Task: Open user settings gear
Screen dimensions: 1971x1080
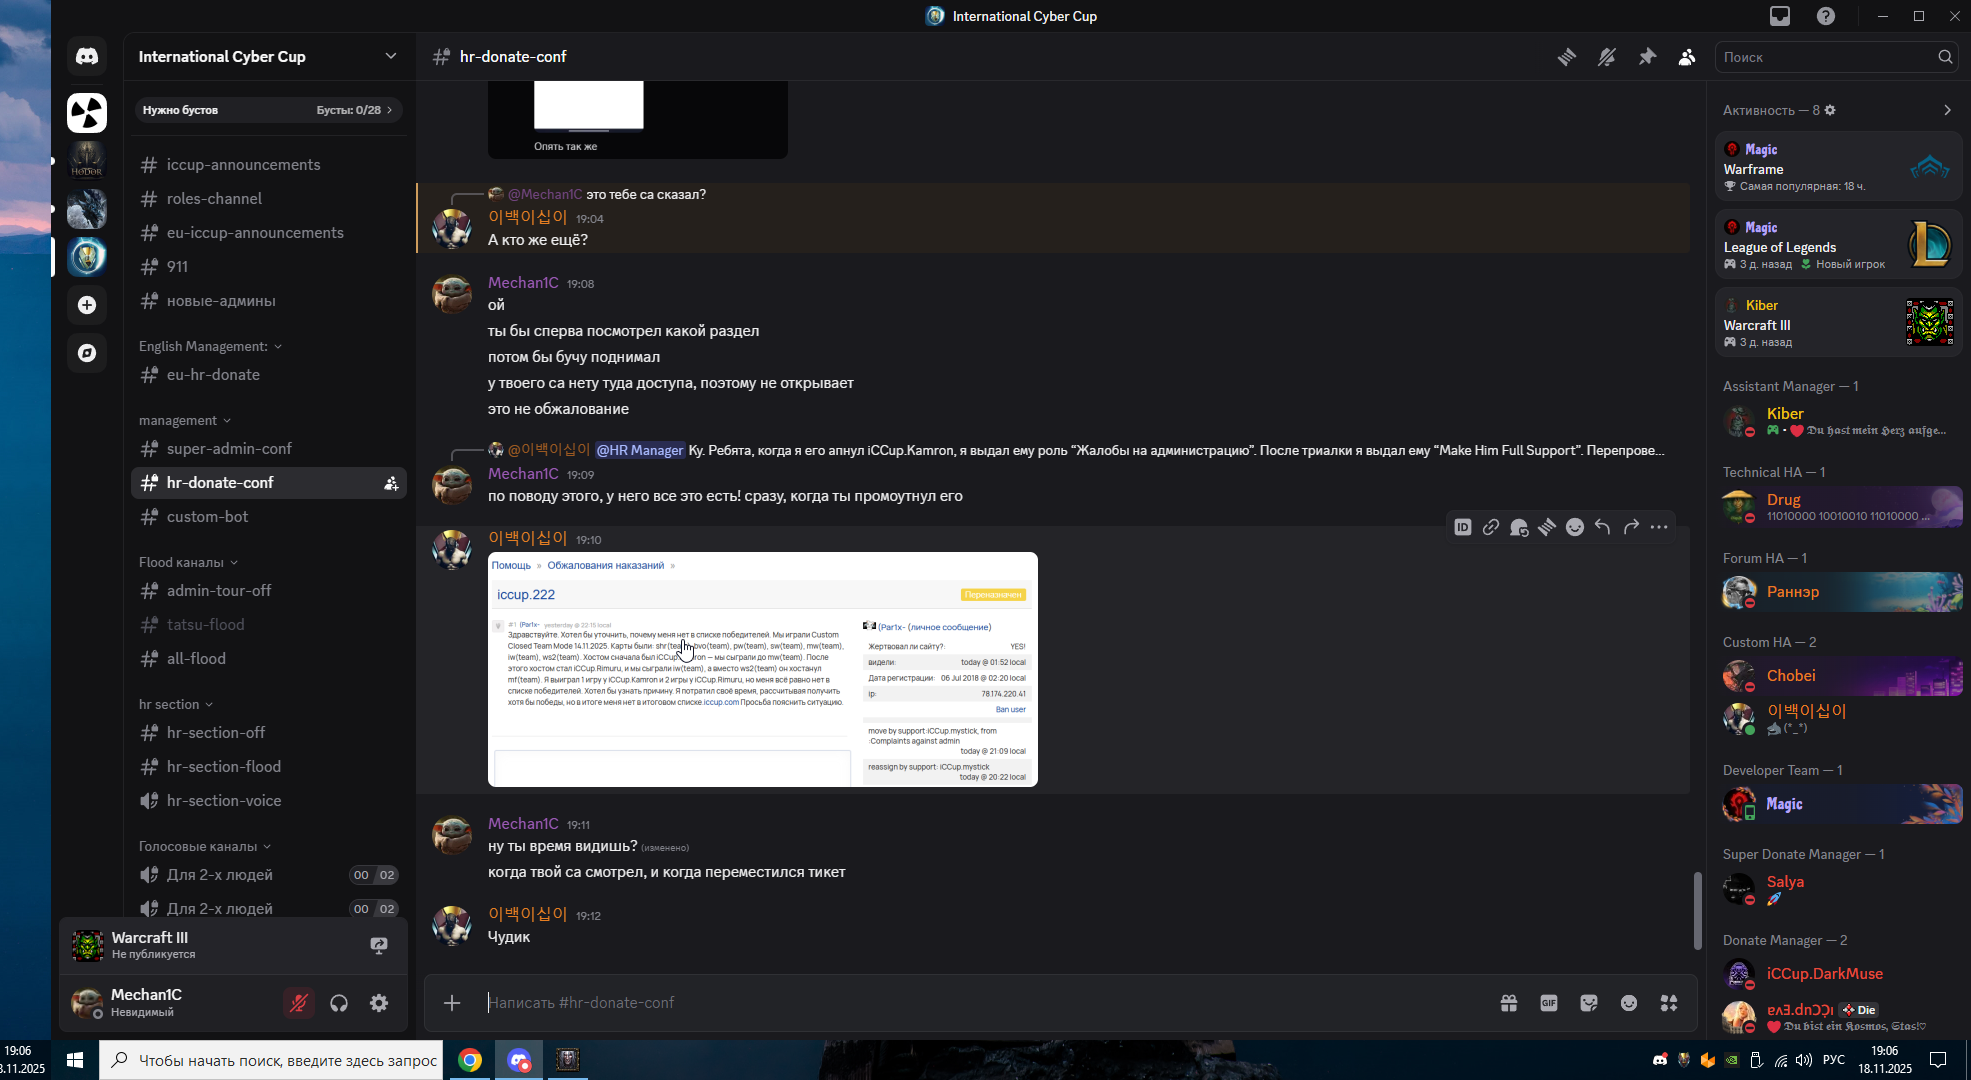Action: (x=379, y=1003)
